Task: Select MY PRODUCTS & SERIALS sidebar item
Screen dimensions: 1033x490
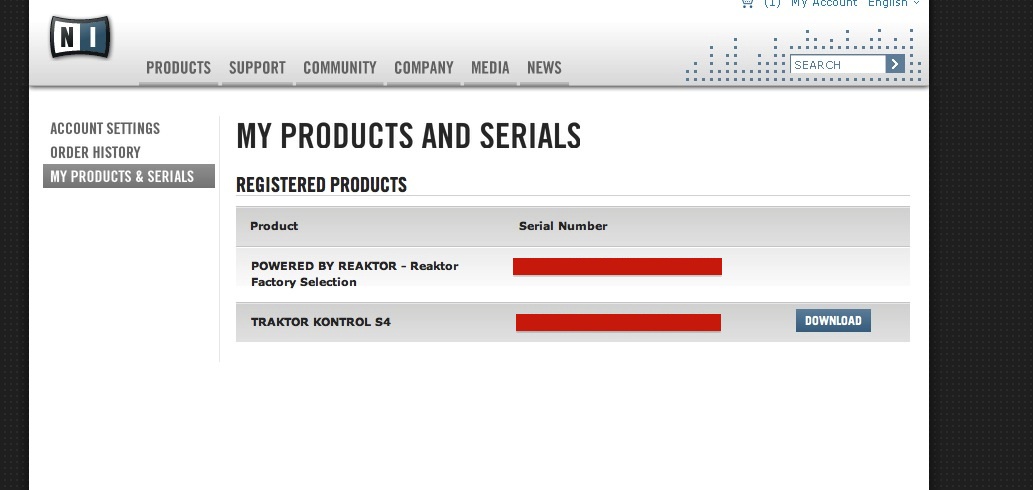Action: [x=129, y=176]
